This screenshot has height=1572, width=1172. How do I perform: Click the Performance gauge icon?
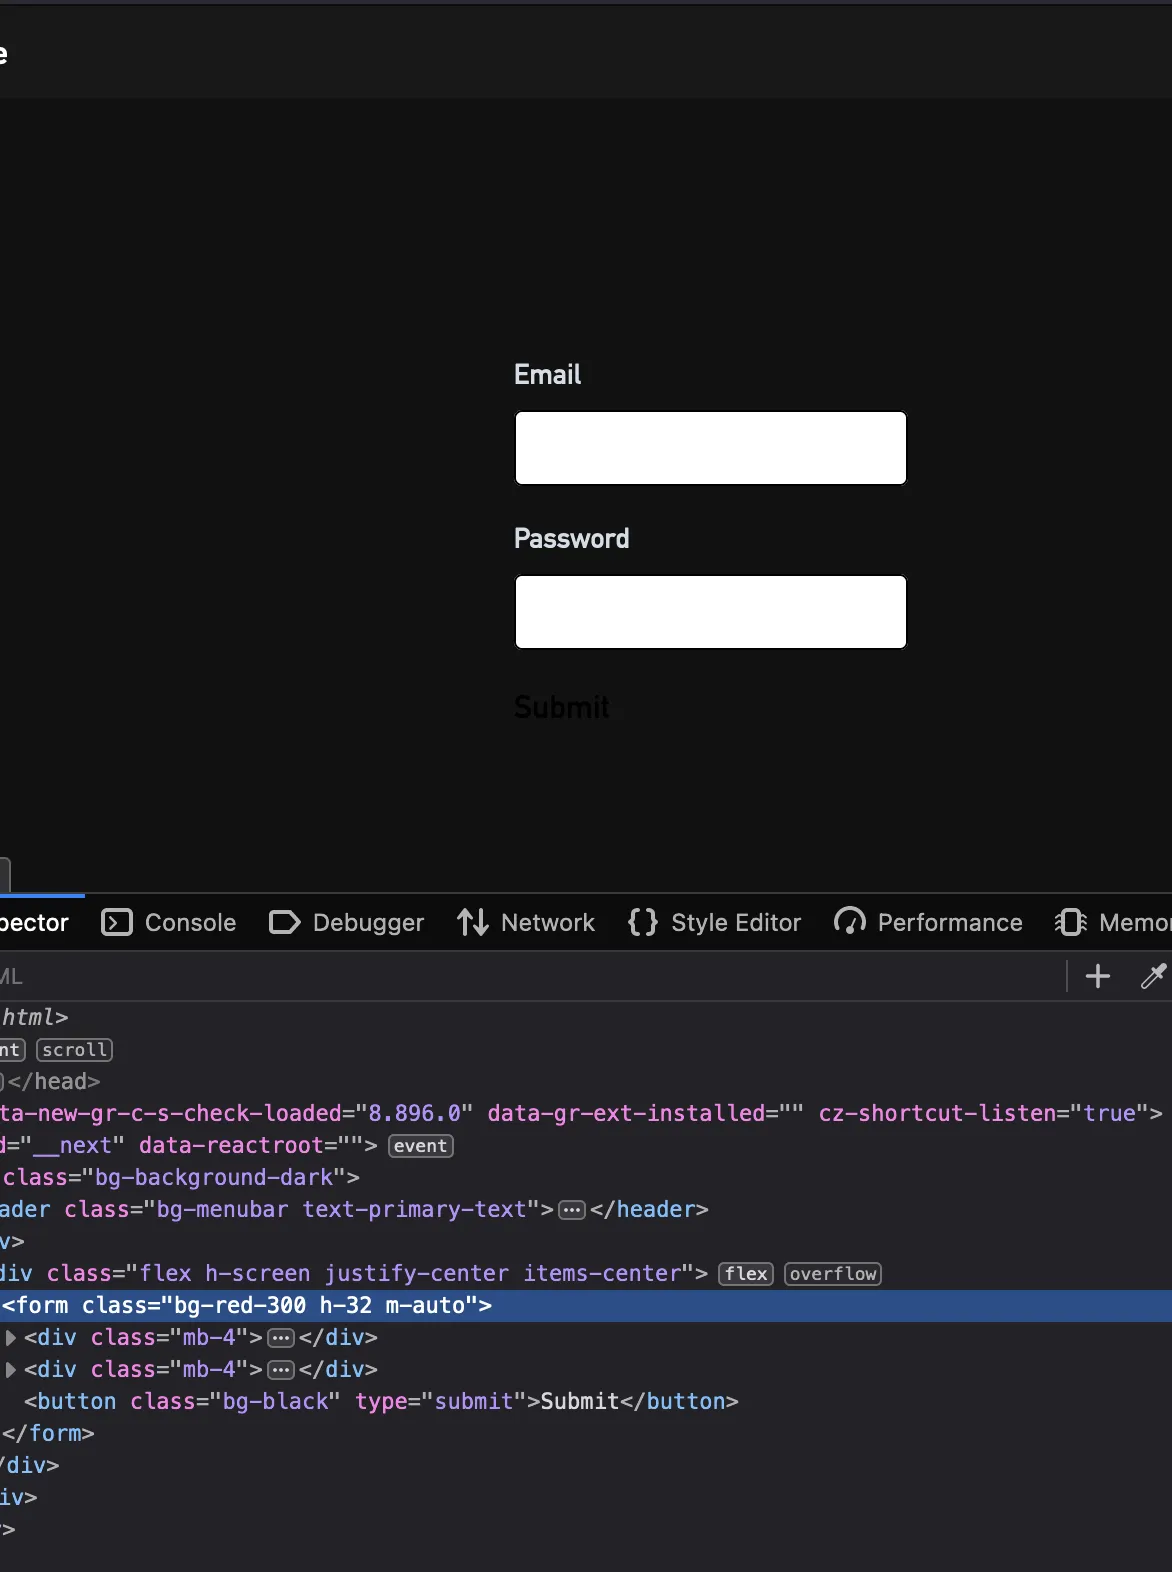(x=850, y=921)
